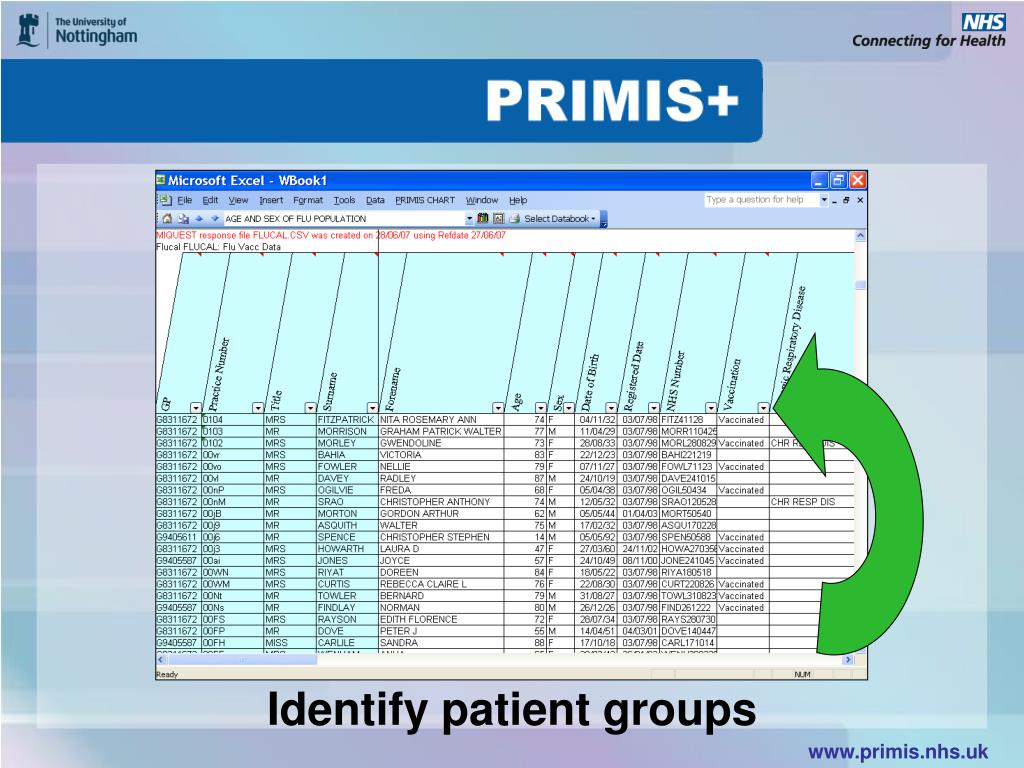Open the View menu

(238, 200)
